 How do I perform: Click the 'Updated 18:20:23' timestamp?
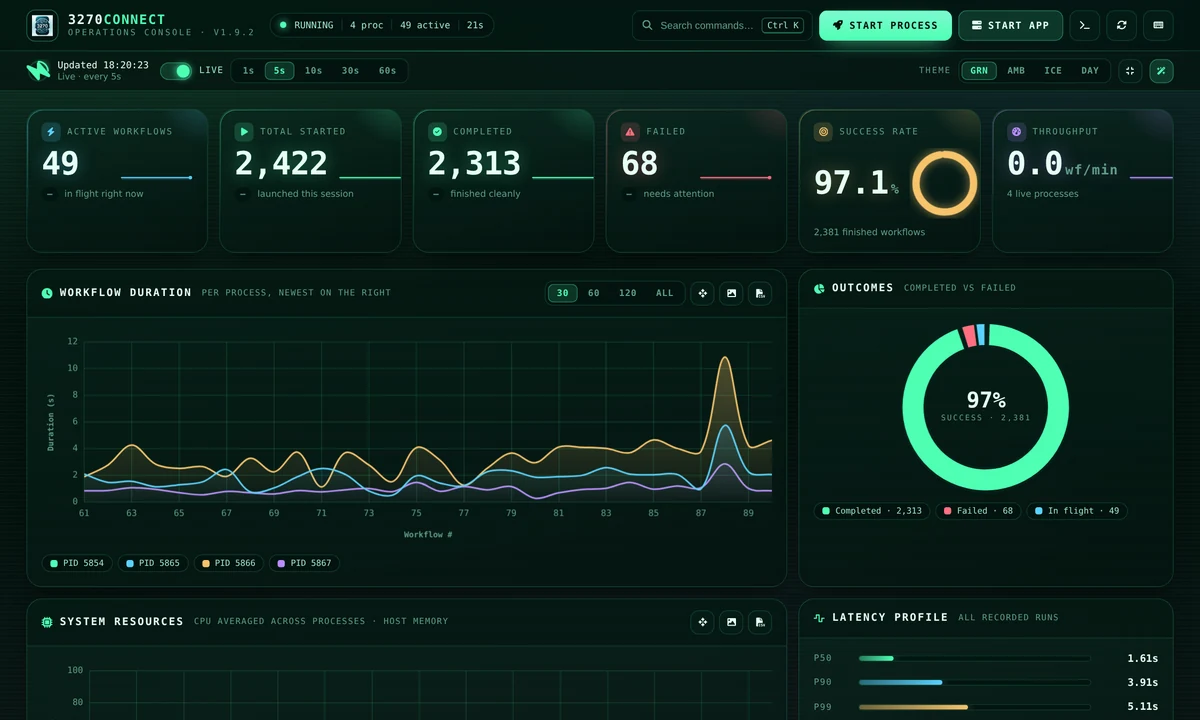(103, 65)
